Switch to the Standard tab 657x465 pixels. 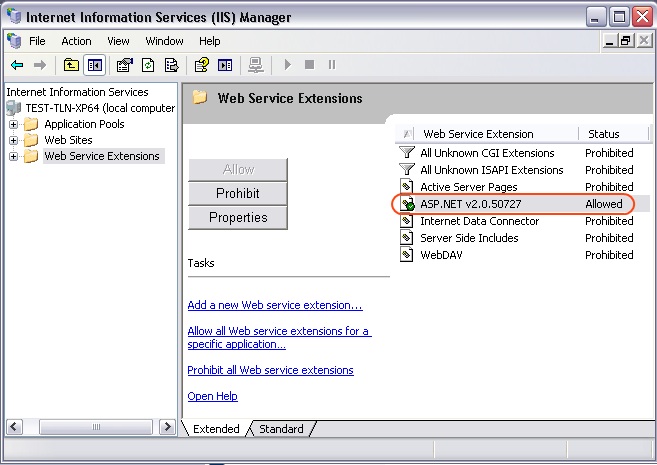(x=281, y=429)
